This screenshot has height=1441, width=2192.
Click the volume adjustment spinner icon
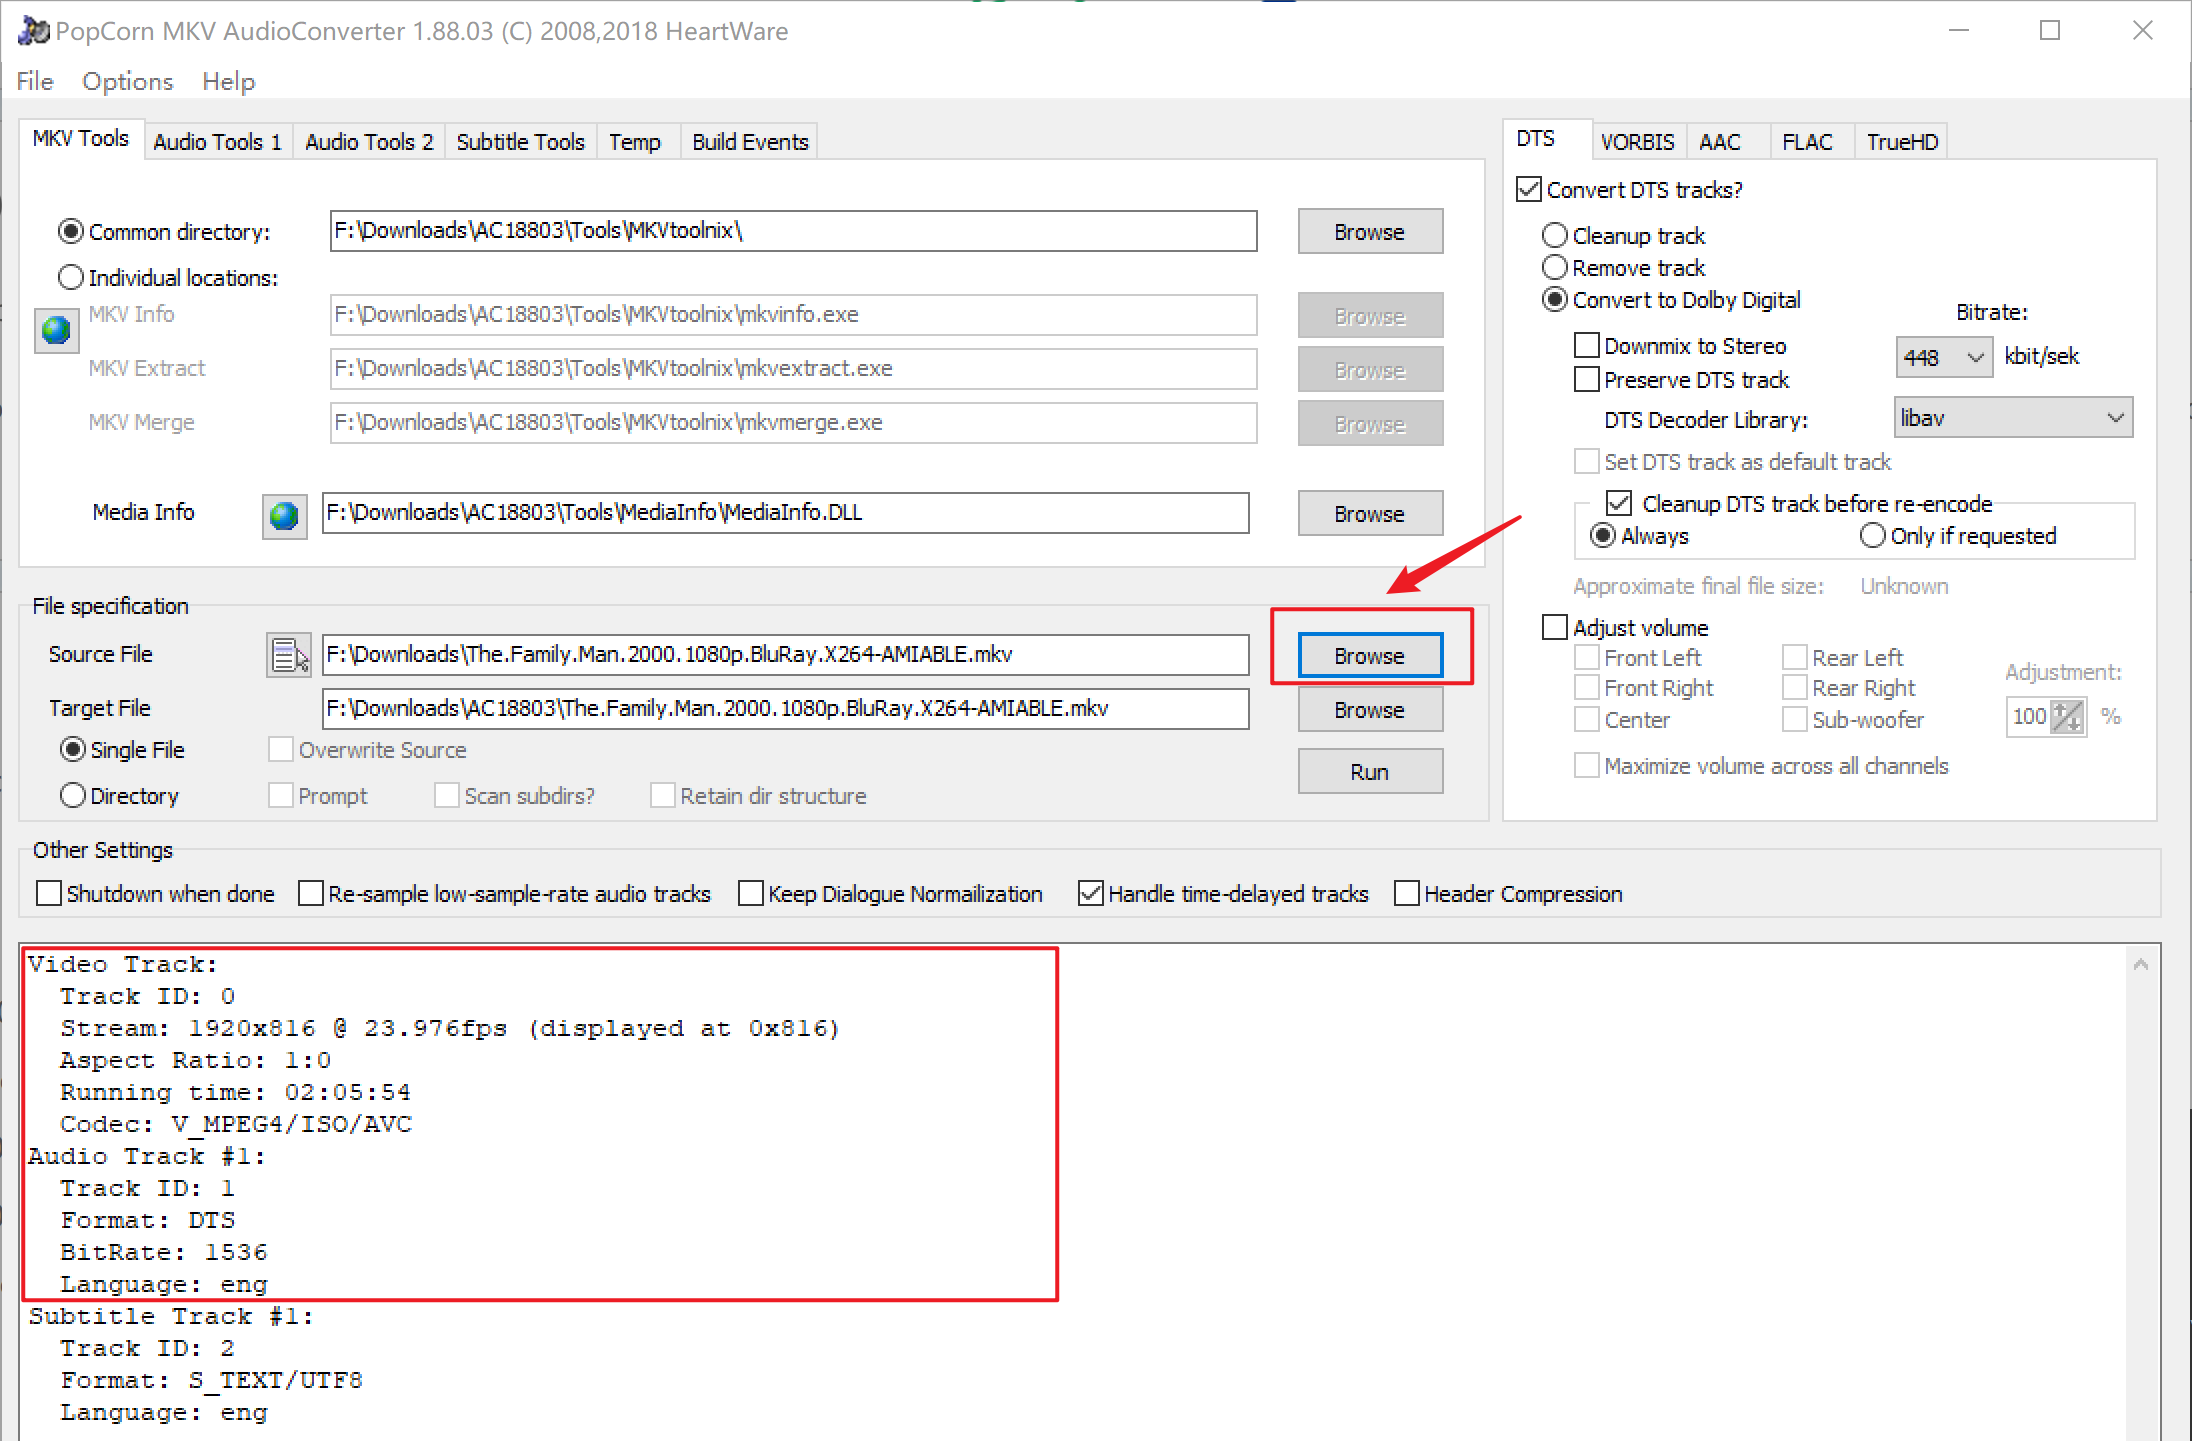(2066, 717)
